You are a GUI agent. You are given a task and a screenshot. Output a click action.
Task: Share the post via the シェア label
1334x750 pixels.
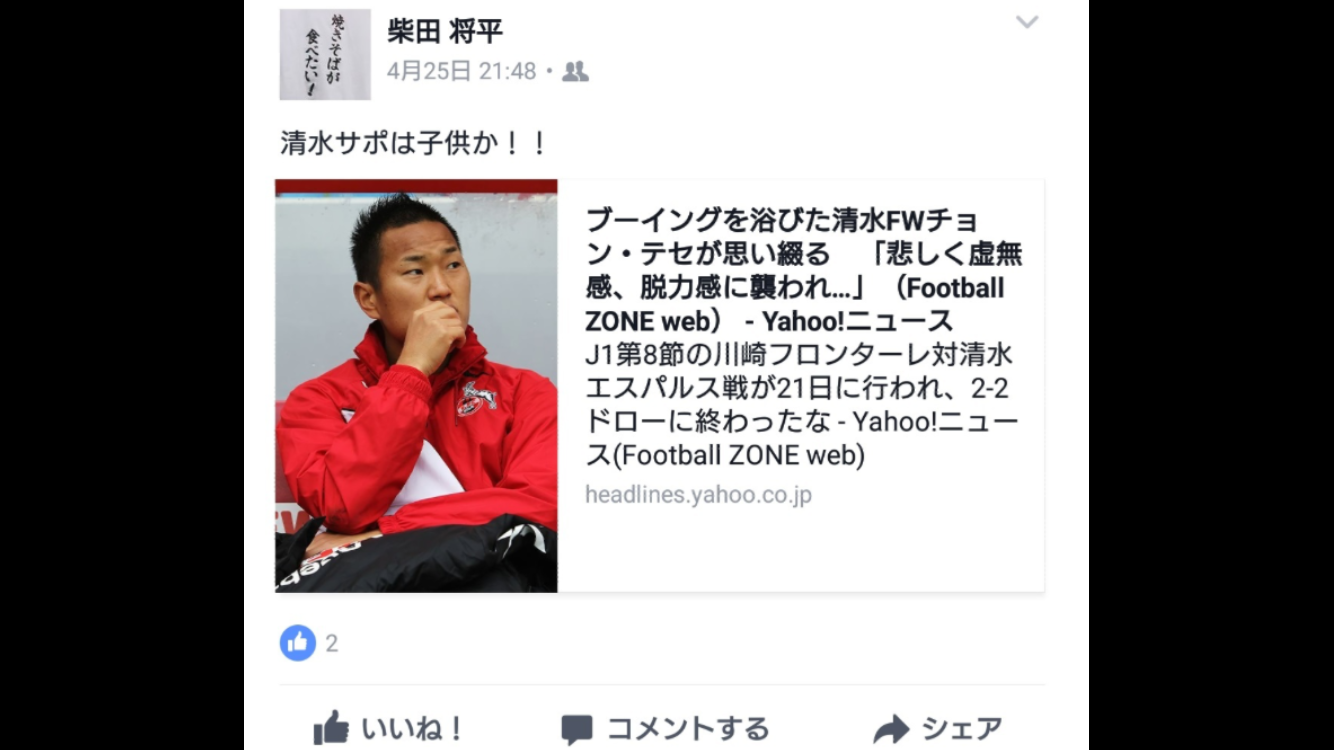(962, 729)
